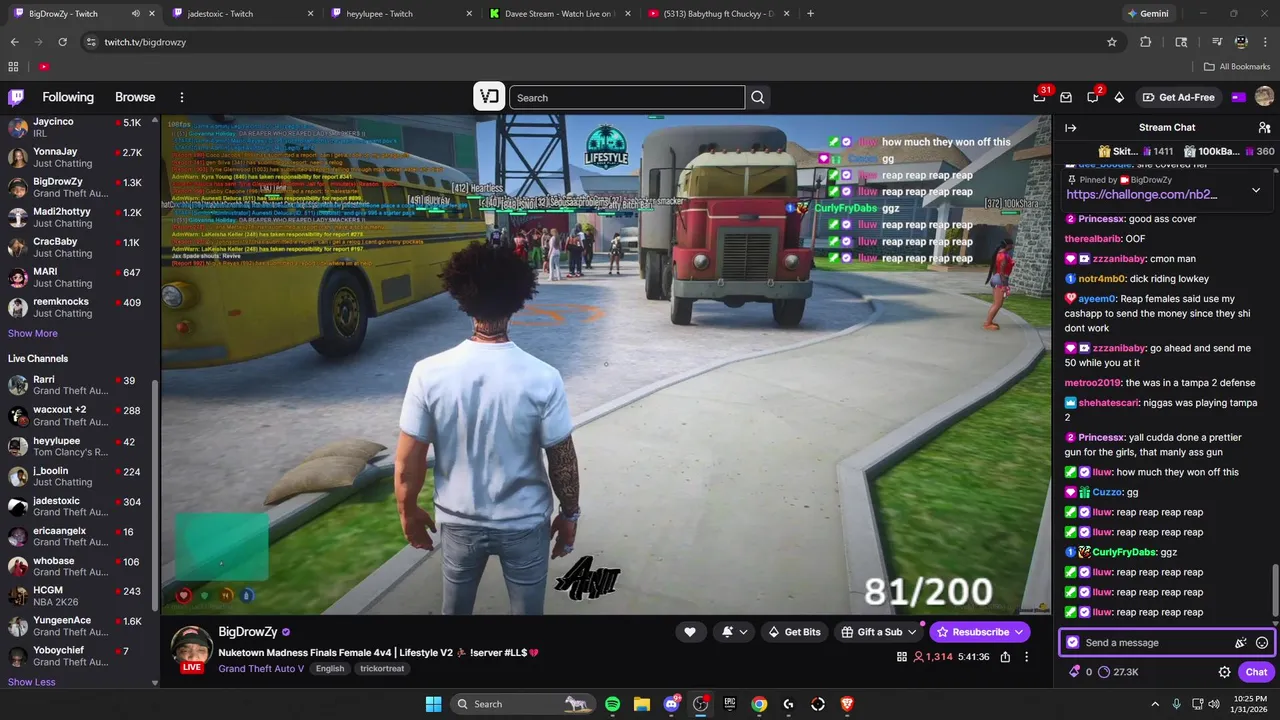This screenshot has width=1280, height=720.
Task: Open the Get Bits diamond icon in top bar
Action: point(1119,97)
